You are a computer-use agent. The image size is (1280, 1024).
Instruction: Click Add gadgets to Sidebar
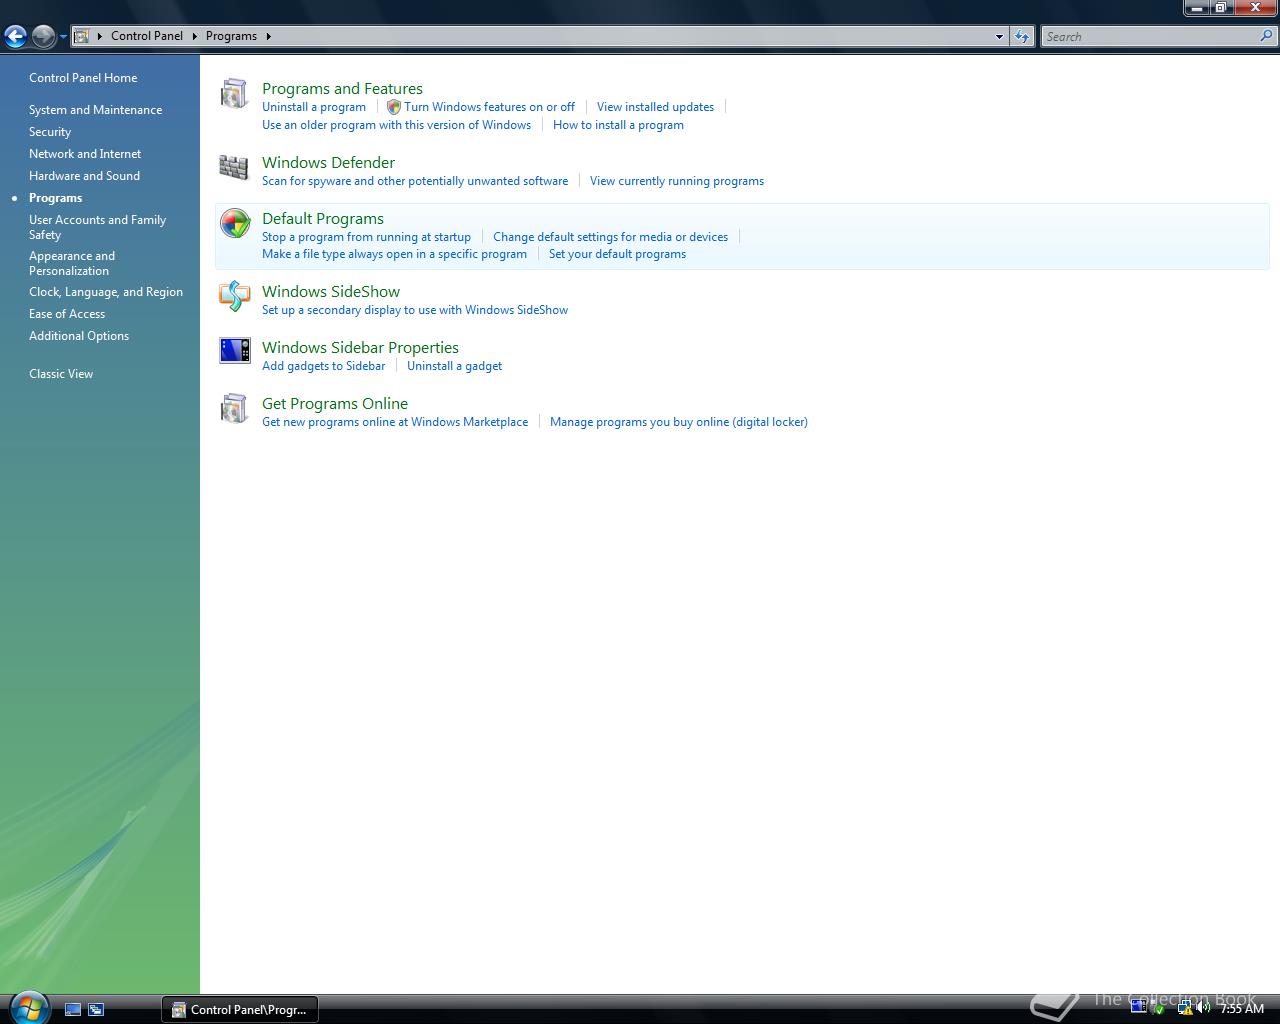(x=323, y=366)
